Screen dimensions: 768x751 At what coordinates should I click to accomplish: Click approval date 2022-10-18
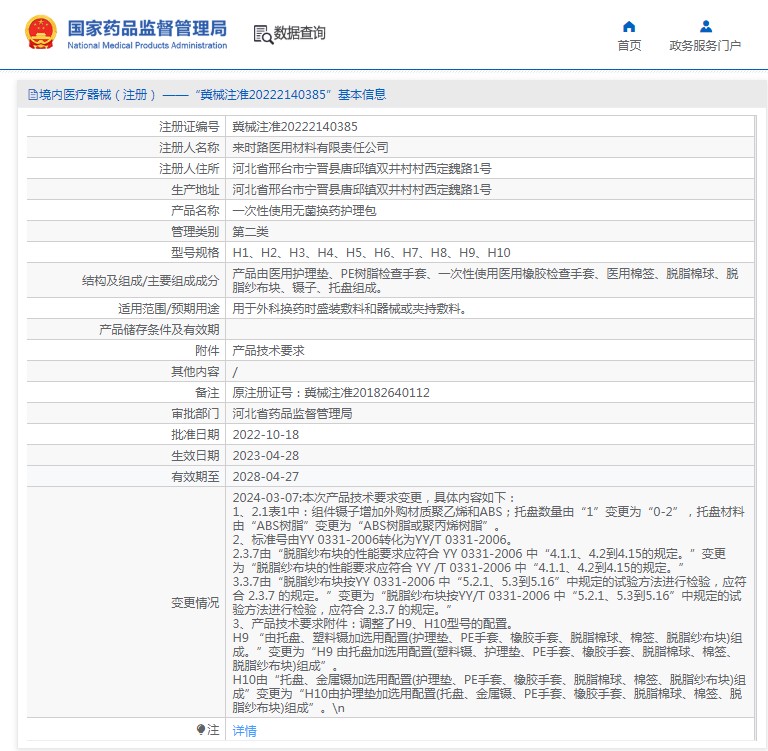[x=265, y=435]
